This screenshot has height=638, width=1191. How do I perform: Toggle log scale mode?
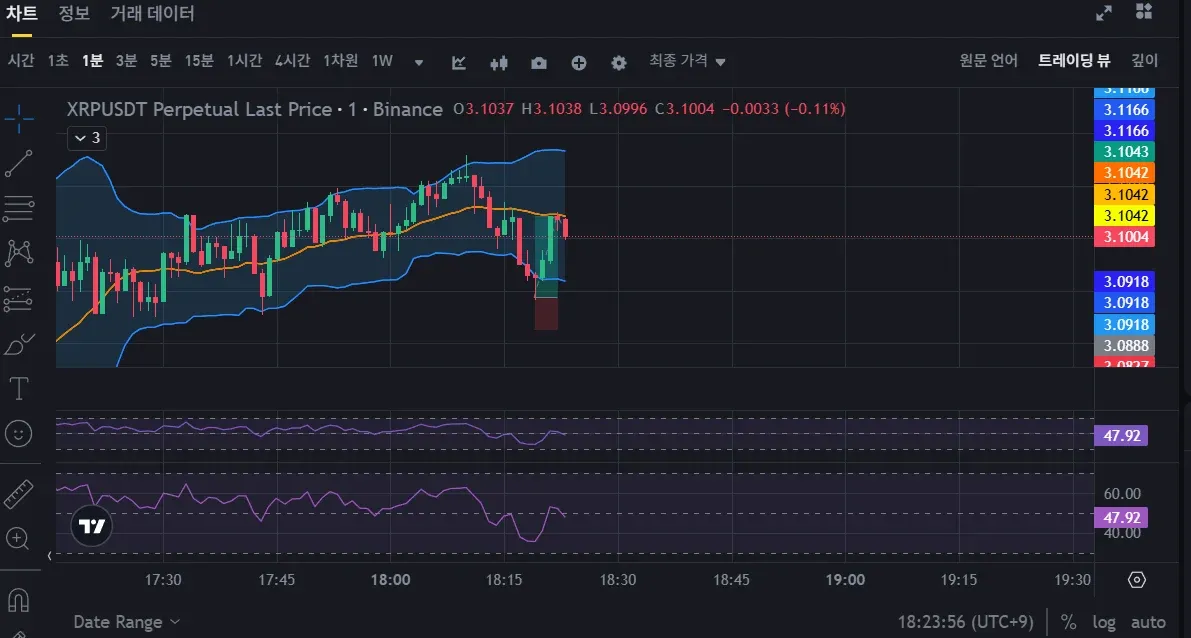1104,622
